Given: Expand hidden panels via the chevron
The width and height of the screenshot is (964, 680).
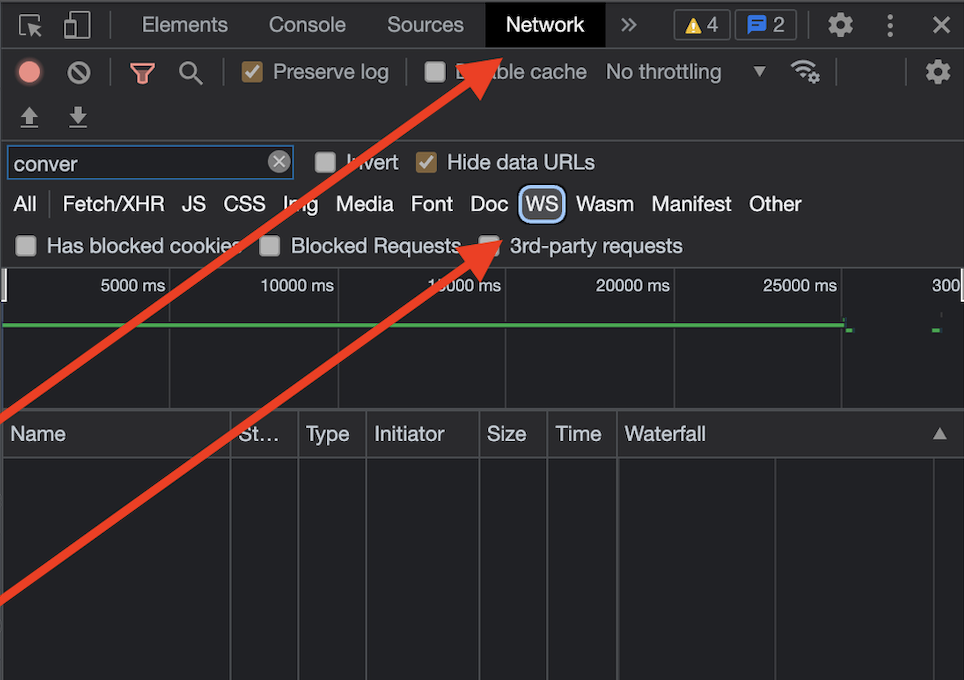Looking at the screenshot, I should click(629, 25).
